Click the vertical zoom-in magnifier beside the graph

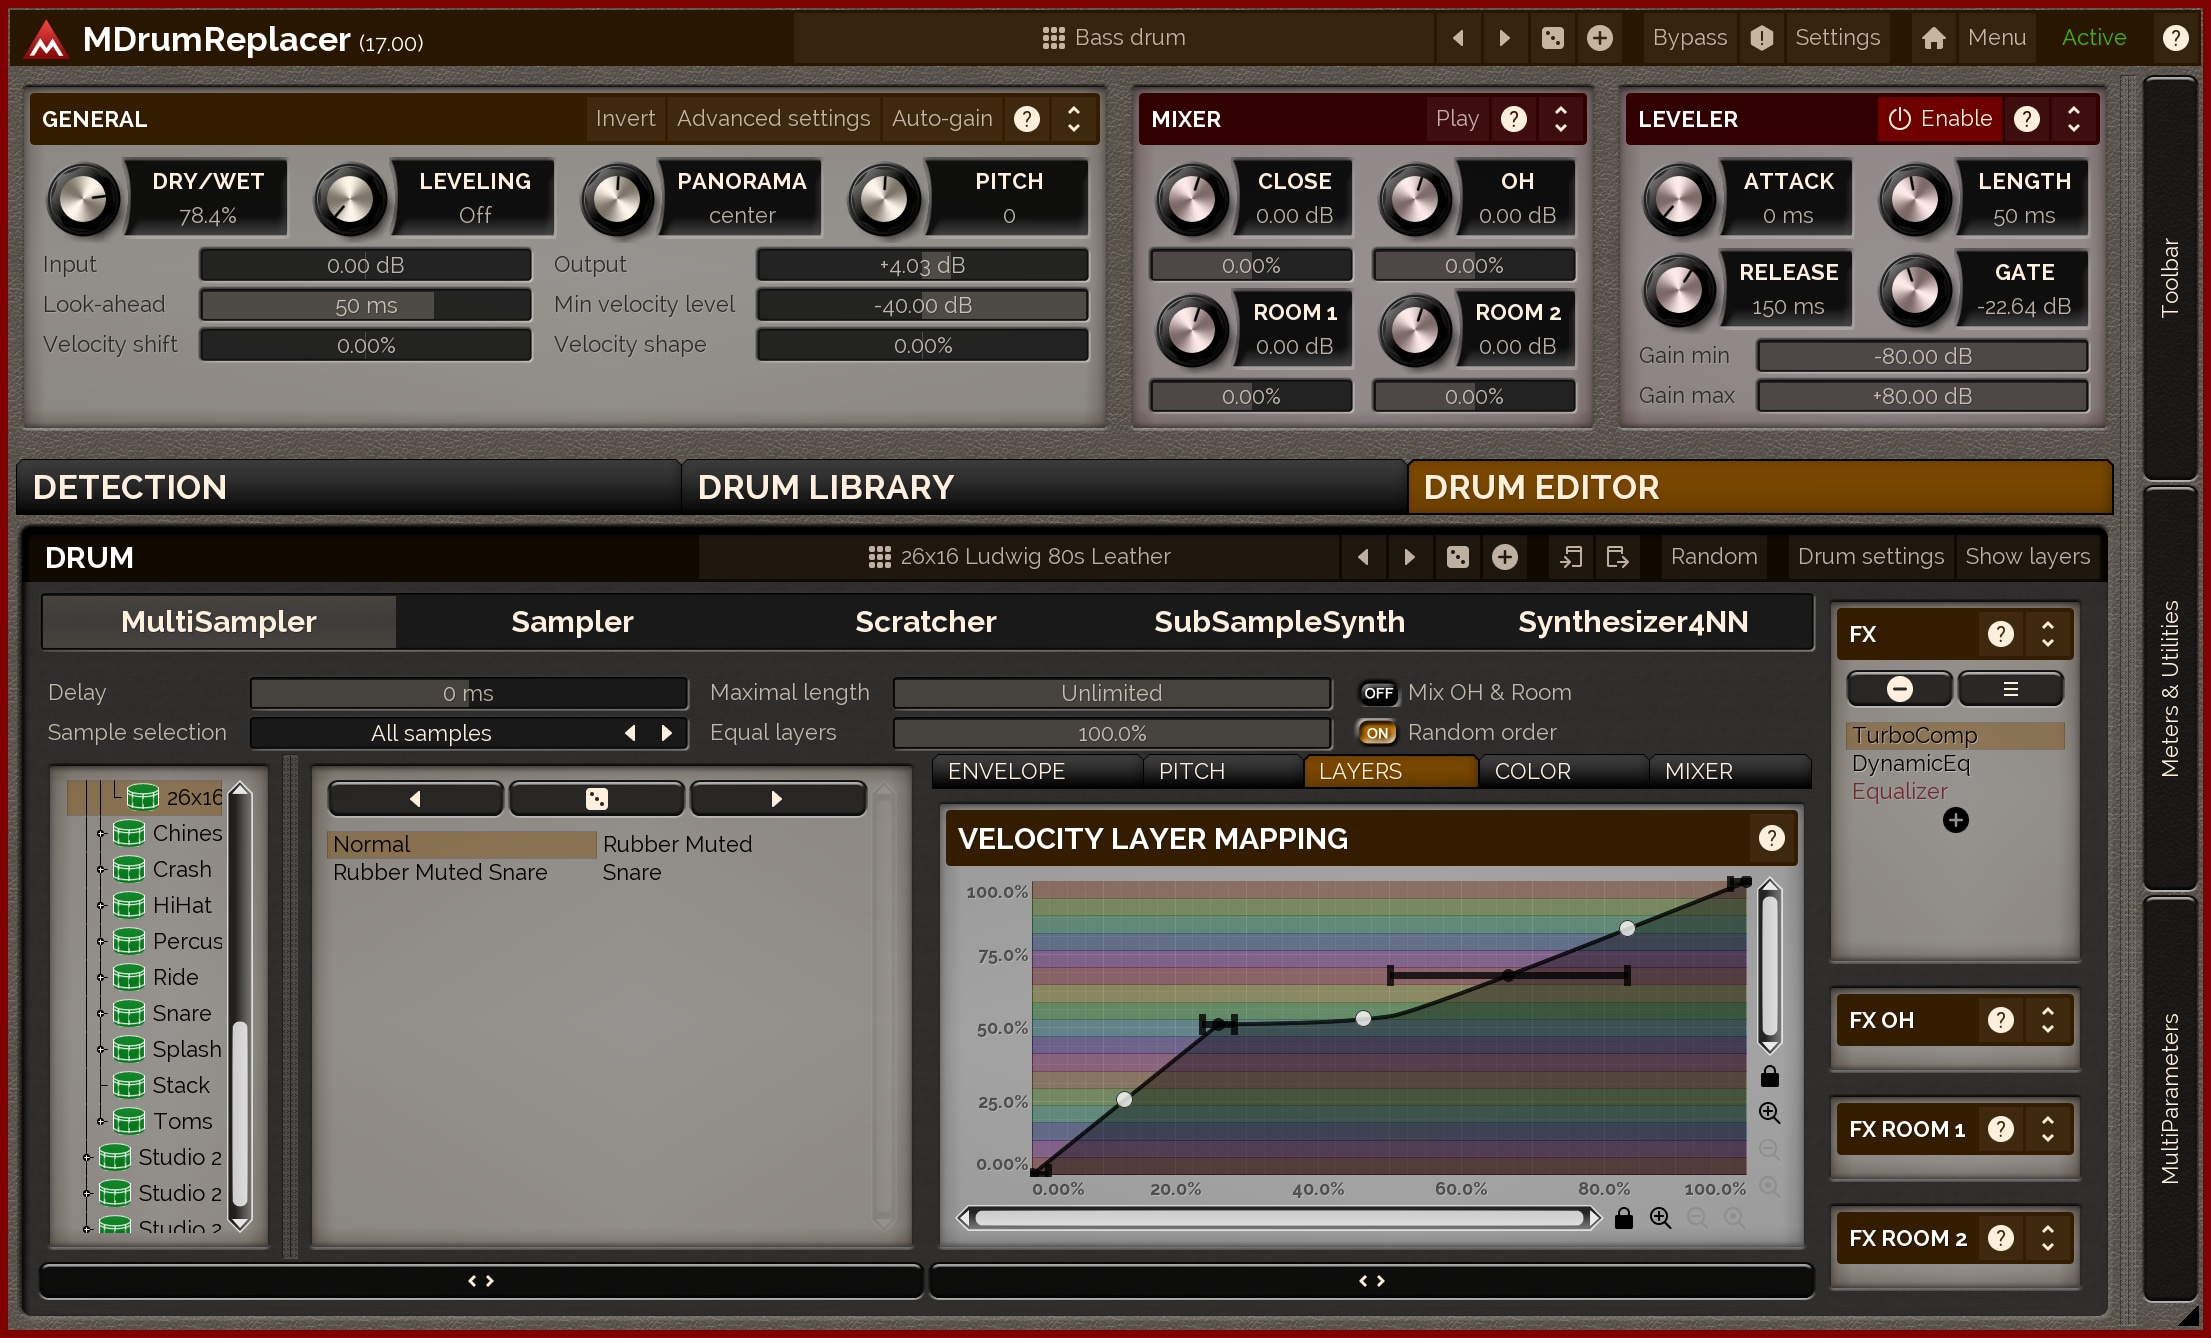[1769, 1113]
